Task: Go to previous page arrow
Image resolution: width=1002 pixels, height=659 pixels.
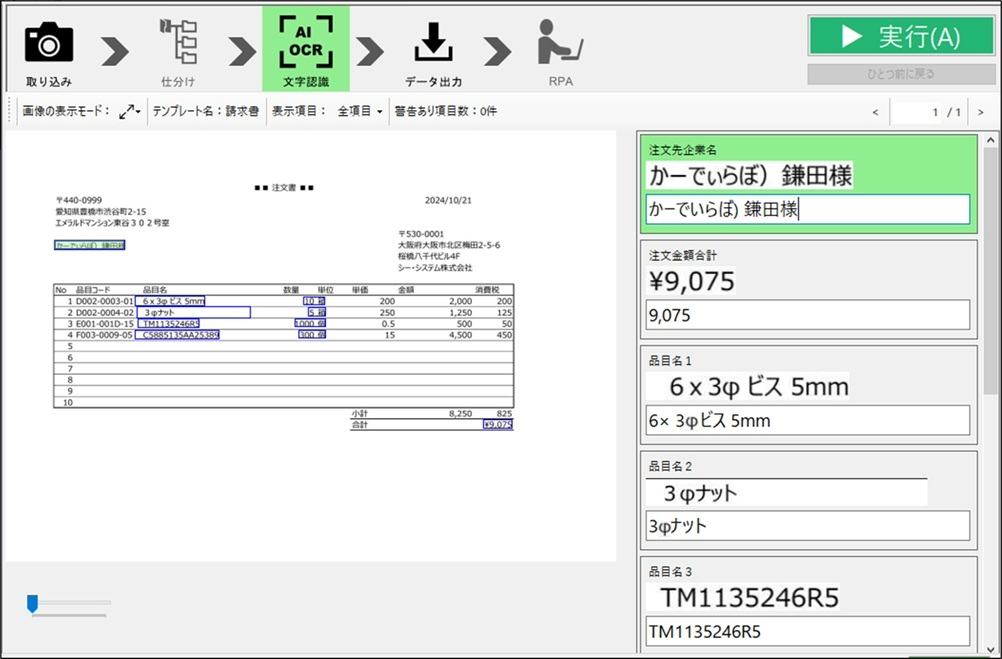Action: click(x=875, y=113)
